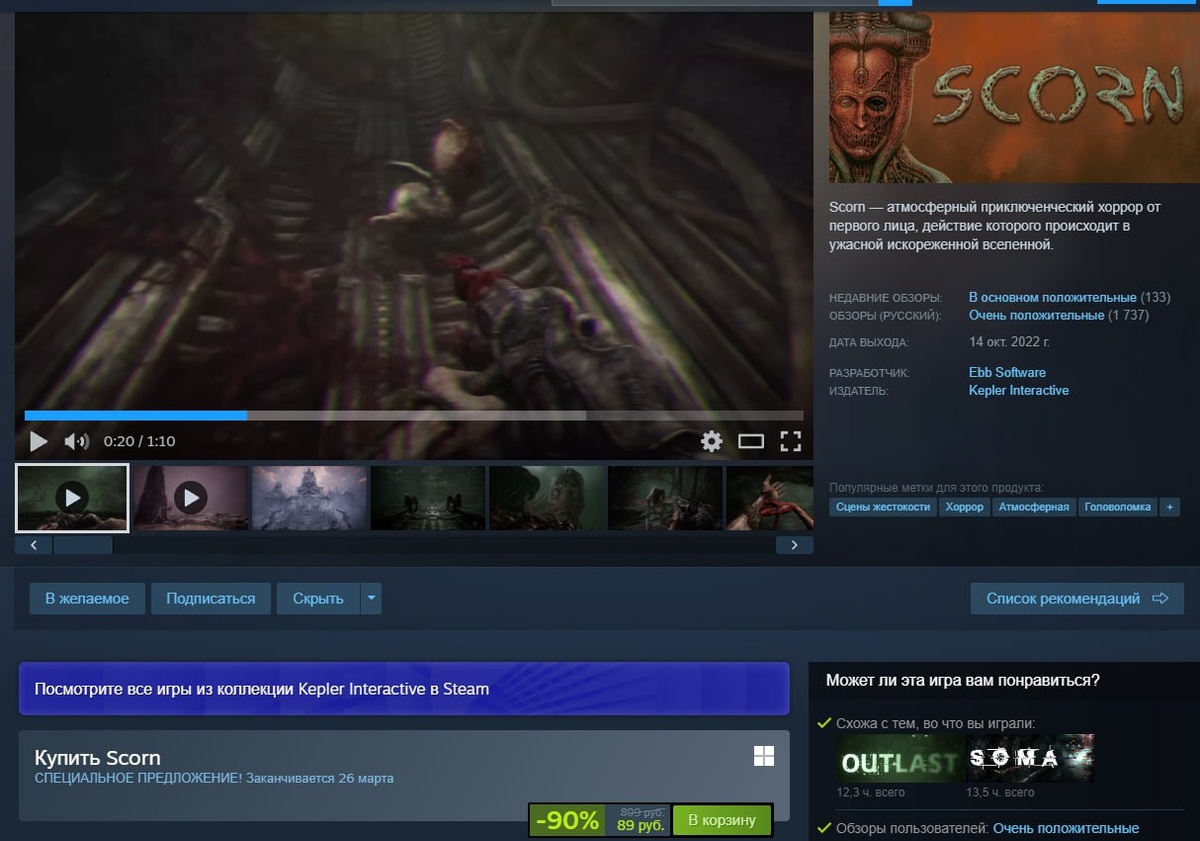Add Scorn to cart with В корзину

point(722,821)
